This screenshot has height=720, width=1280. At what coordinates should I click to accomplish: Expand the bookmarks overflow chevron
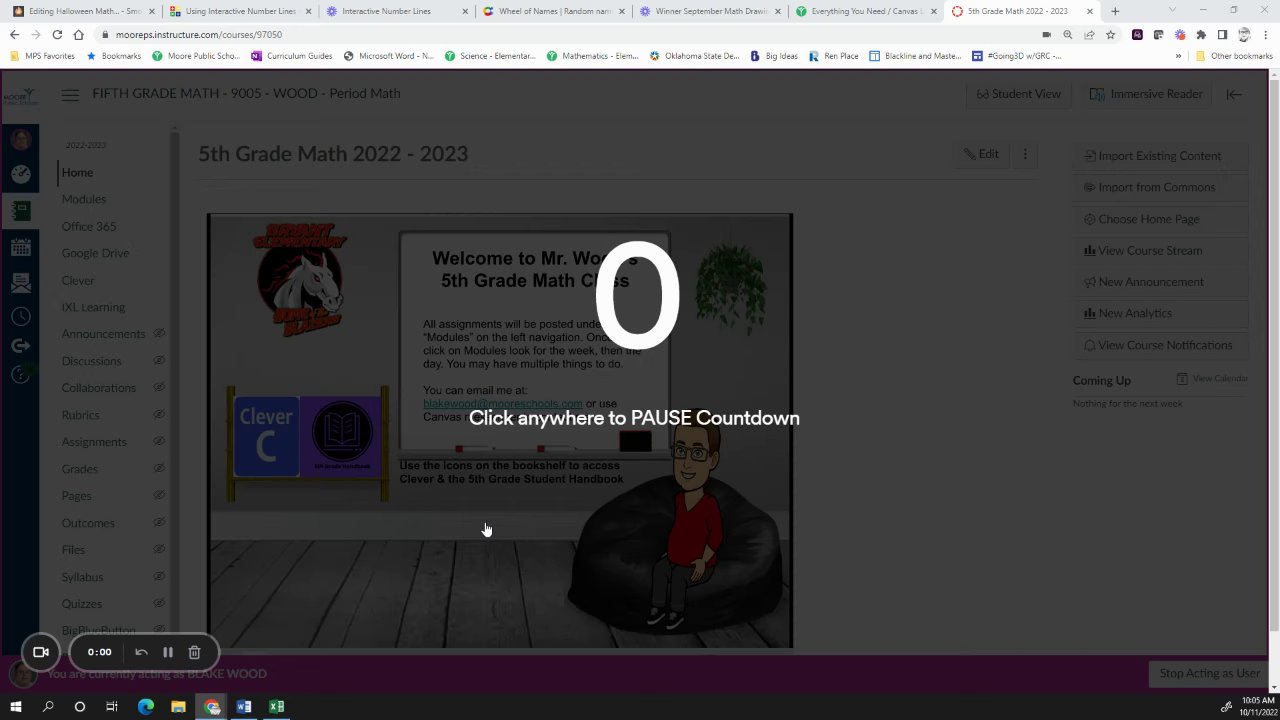1178,56
